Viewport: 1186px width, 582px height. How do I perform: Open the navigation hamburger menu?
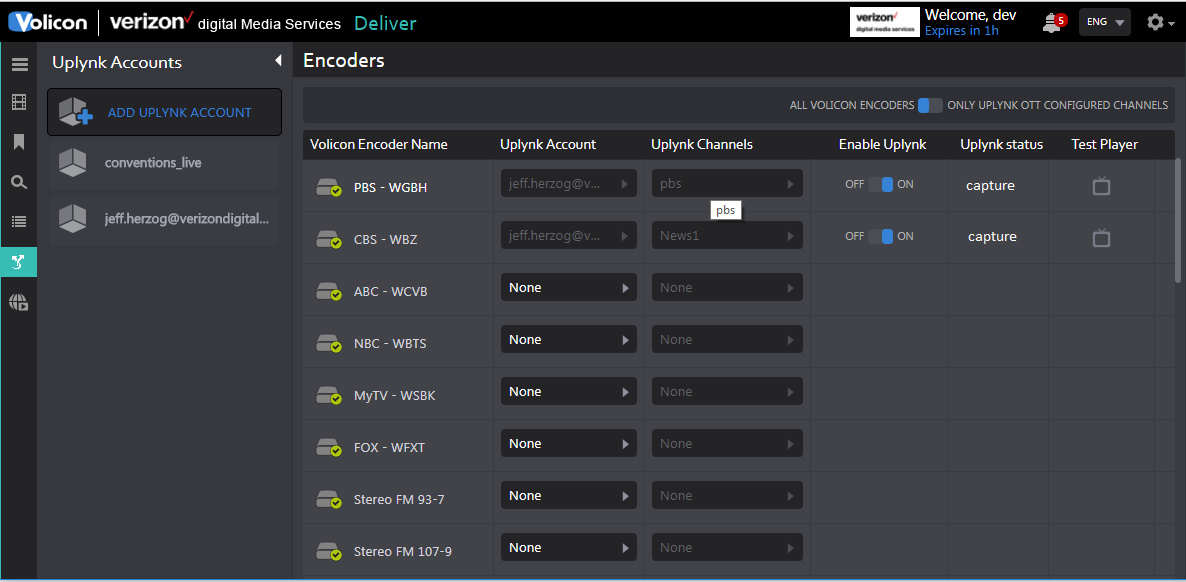[x=19, y=63]
